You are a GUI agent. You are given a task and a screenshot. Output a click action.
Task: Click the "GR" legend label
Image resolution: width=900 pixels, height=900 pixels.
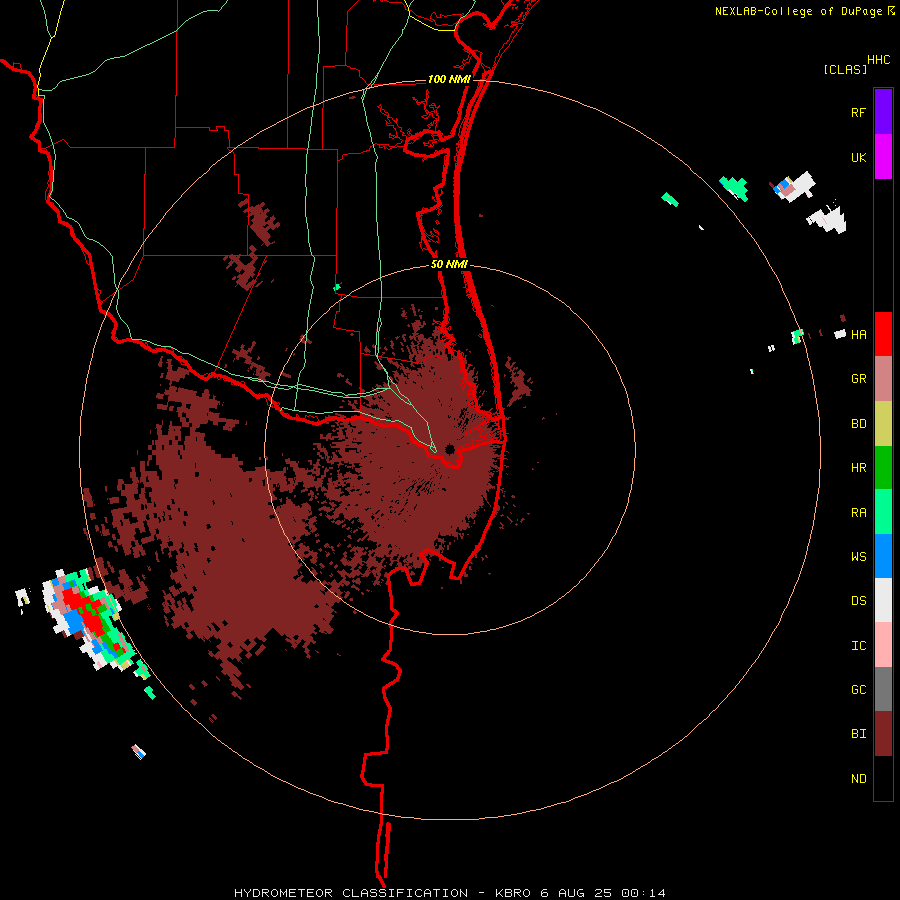pyautogui.click(x=858, y=379)
